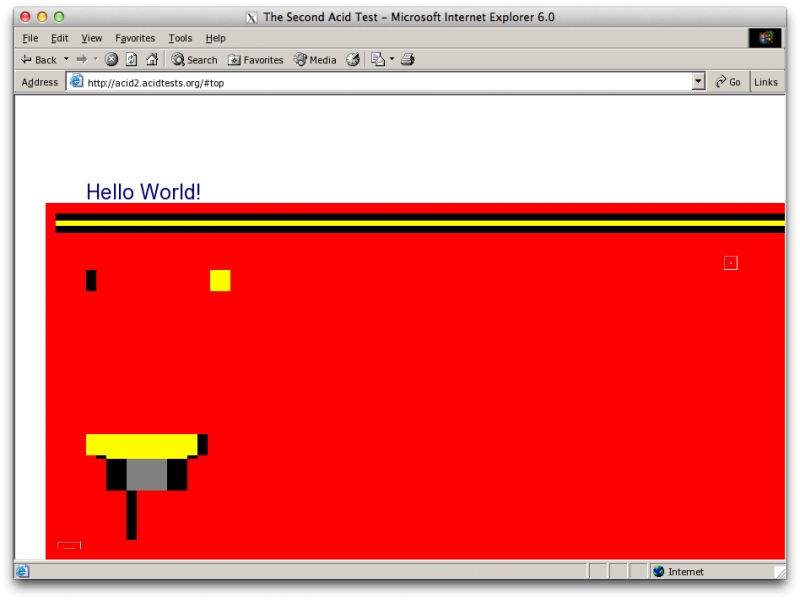This screenshot has height=600, width=800.
Task: Click the Stop loading icon
Action: click(111, 60)
